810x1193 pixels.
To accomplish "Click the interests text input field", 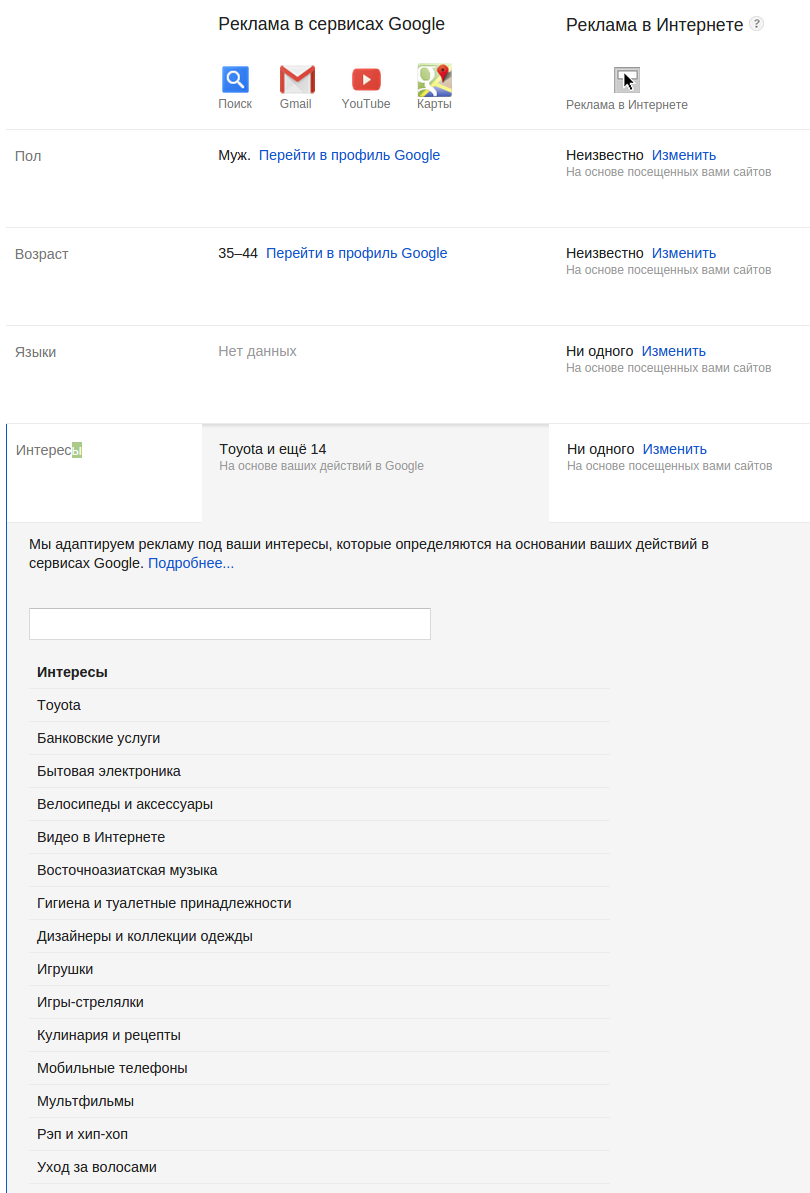I will coord(230,624).
